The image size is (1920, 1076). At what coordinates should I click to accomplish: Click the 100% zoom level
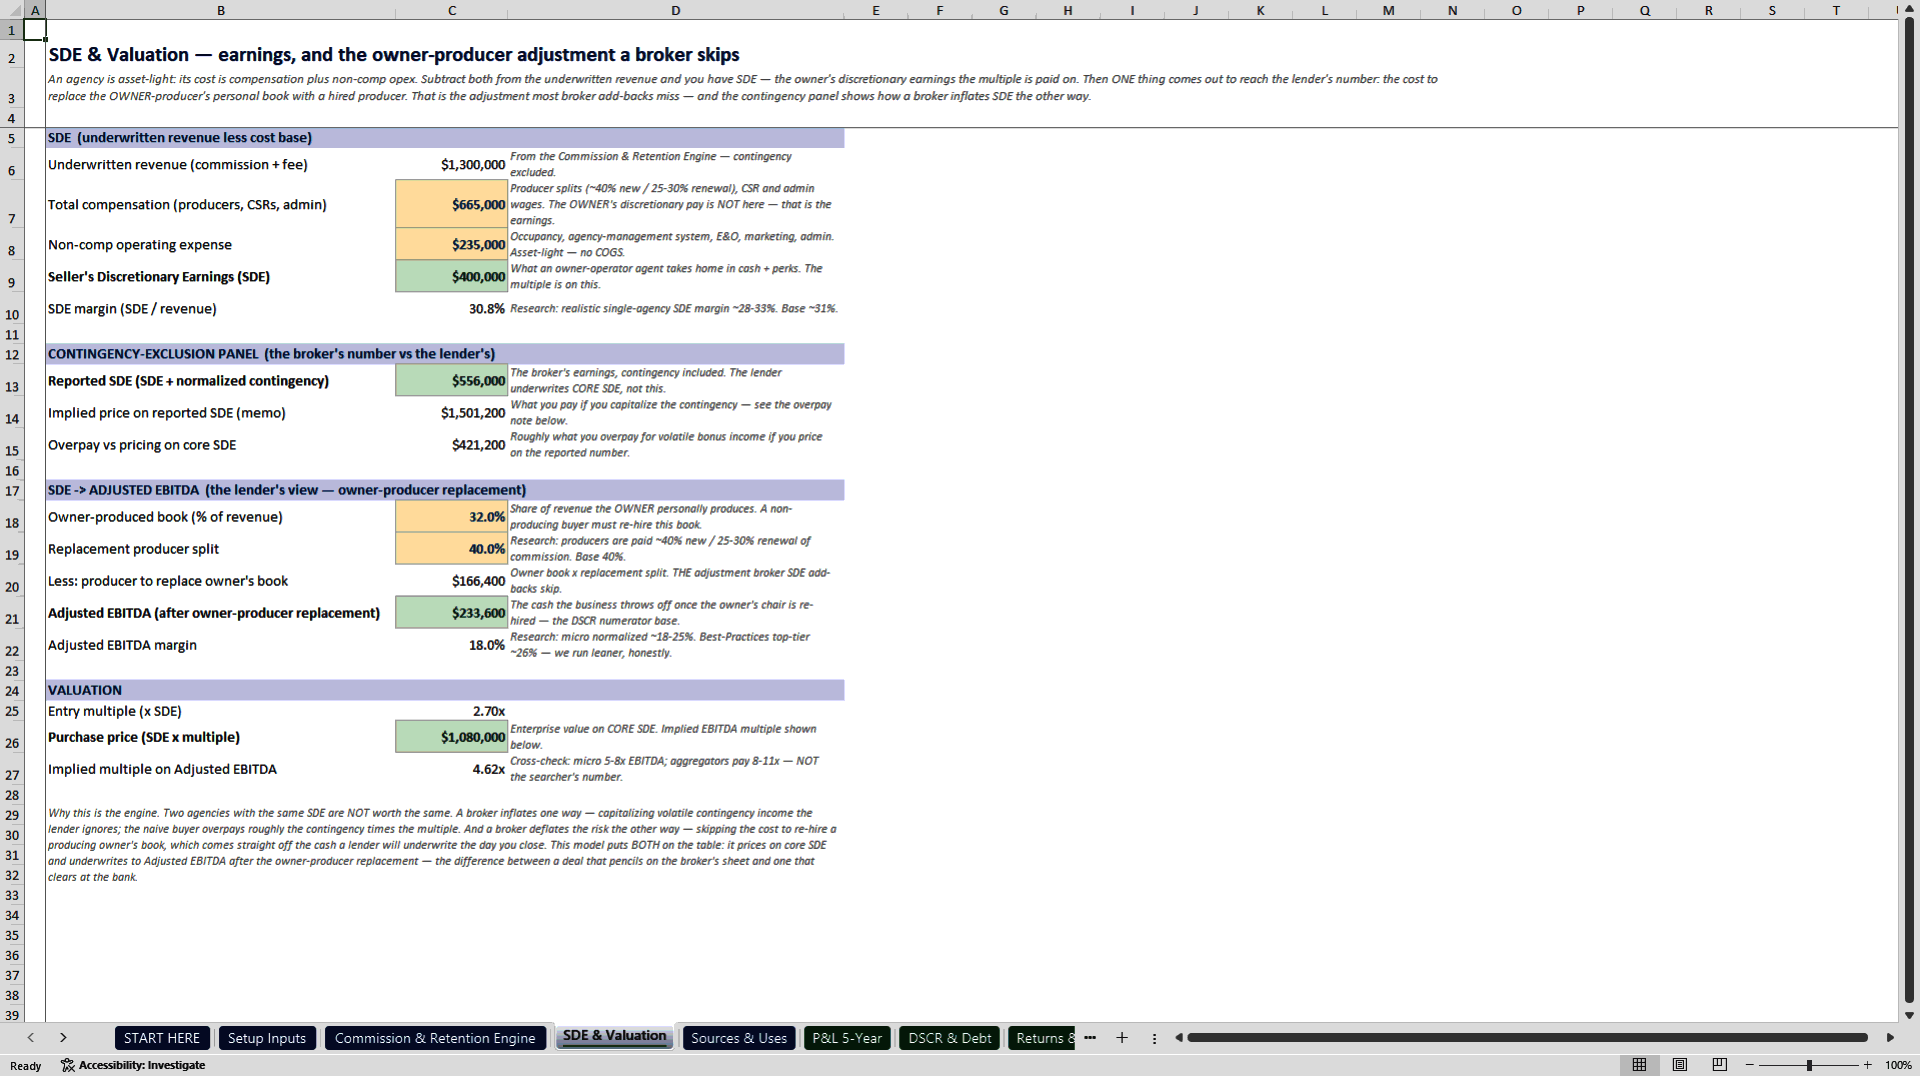click(x=1898, y=1065)
